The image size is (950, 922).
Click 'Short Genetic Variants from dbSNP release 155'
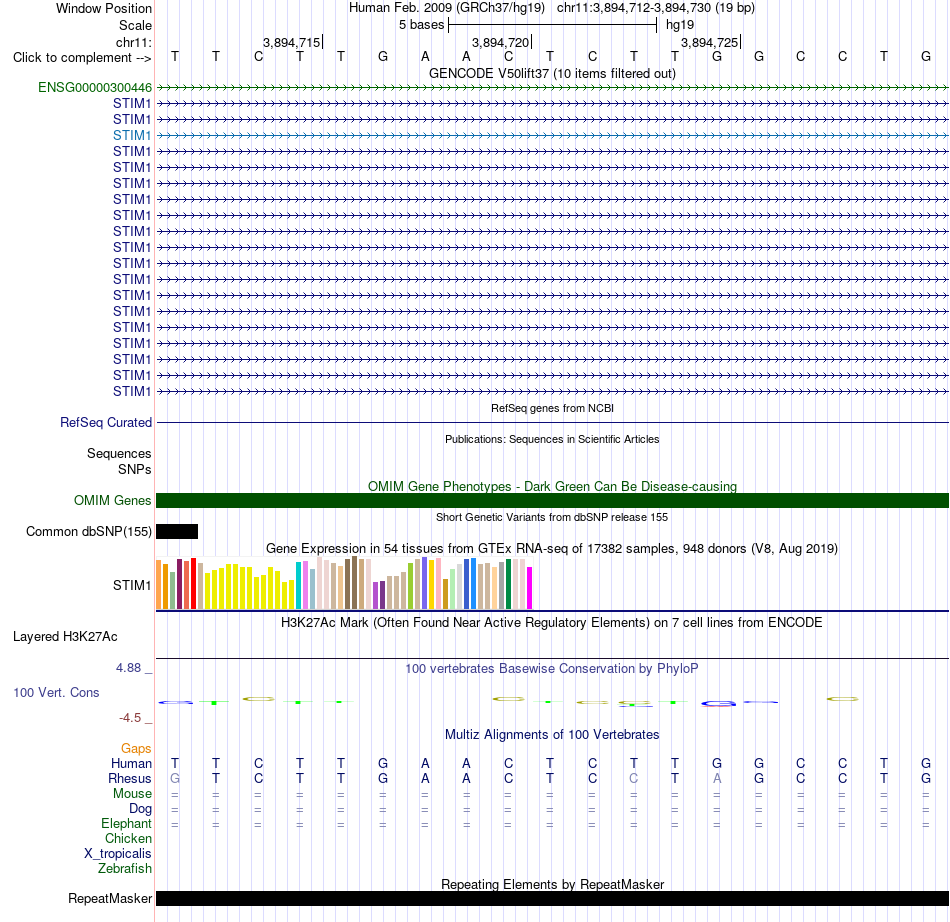pyautogui.click(x=552, y=517)
